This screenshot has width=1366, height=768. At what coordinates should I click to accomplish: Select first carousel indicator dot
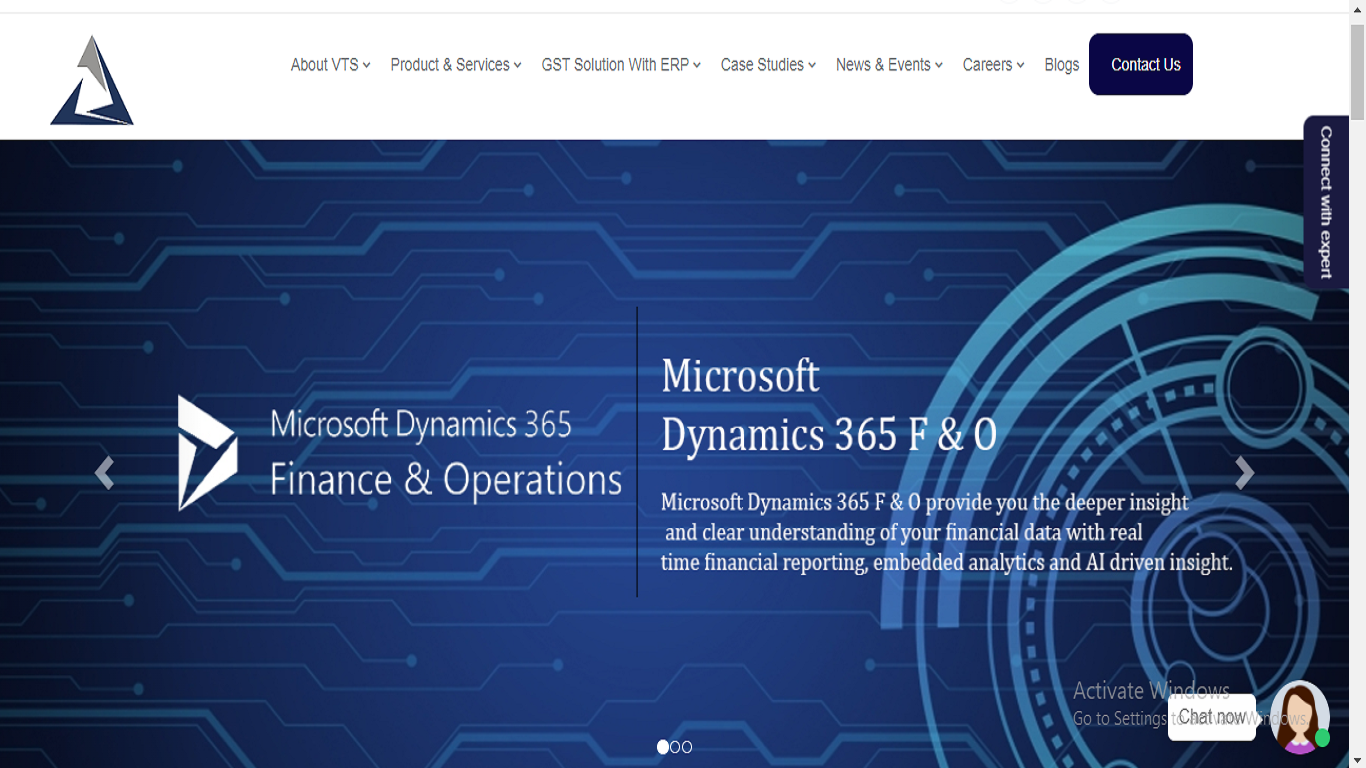(662, 747)
